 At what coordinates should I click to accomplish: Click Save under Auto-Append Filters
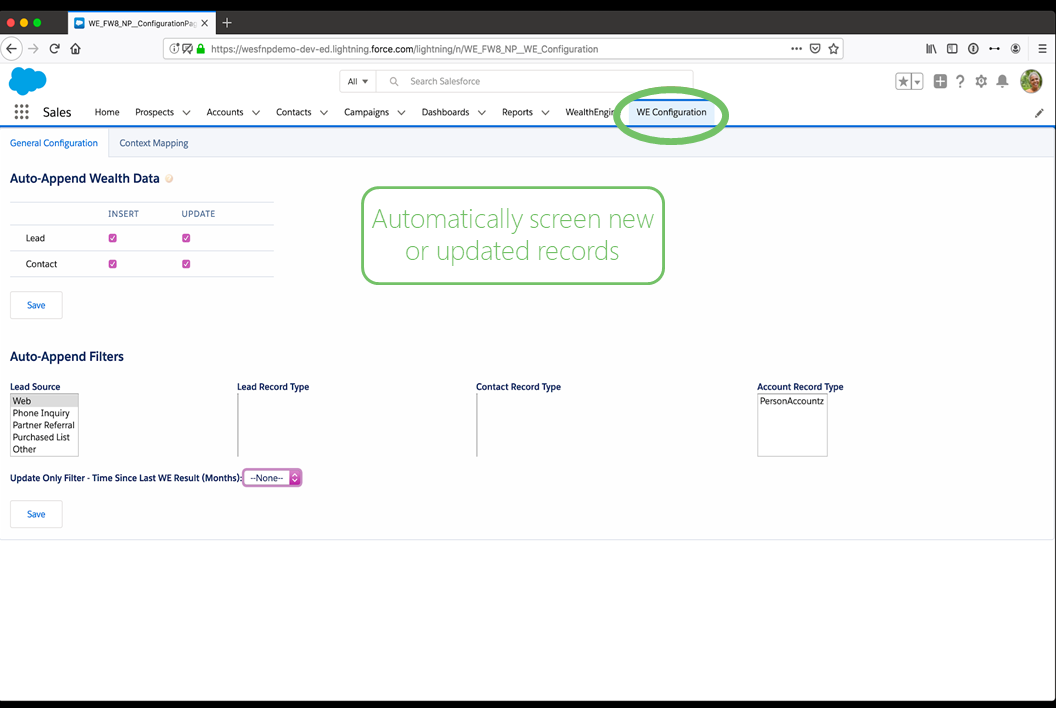point(35,513)
